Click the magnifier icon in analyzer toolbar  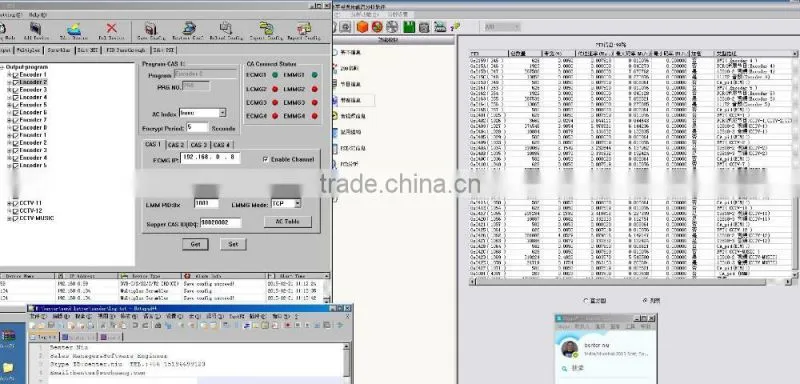tap(345, 27)
